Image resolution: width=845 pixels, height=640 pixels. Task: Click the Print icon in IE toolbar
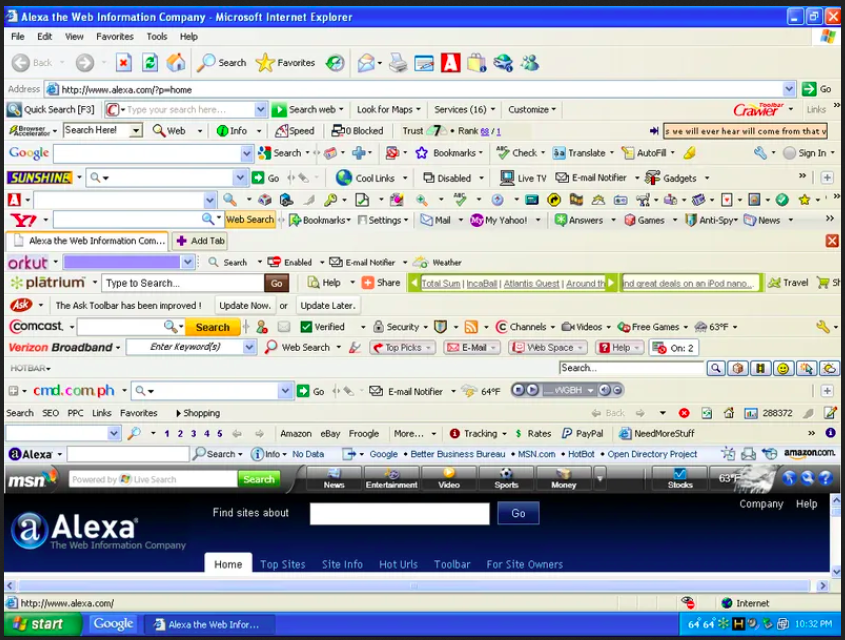[x=398, y=63]
